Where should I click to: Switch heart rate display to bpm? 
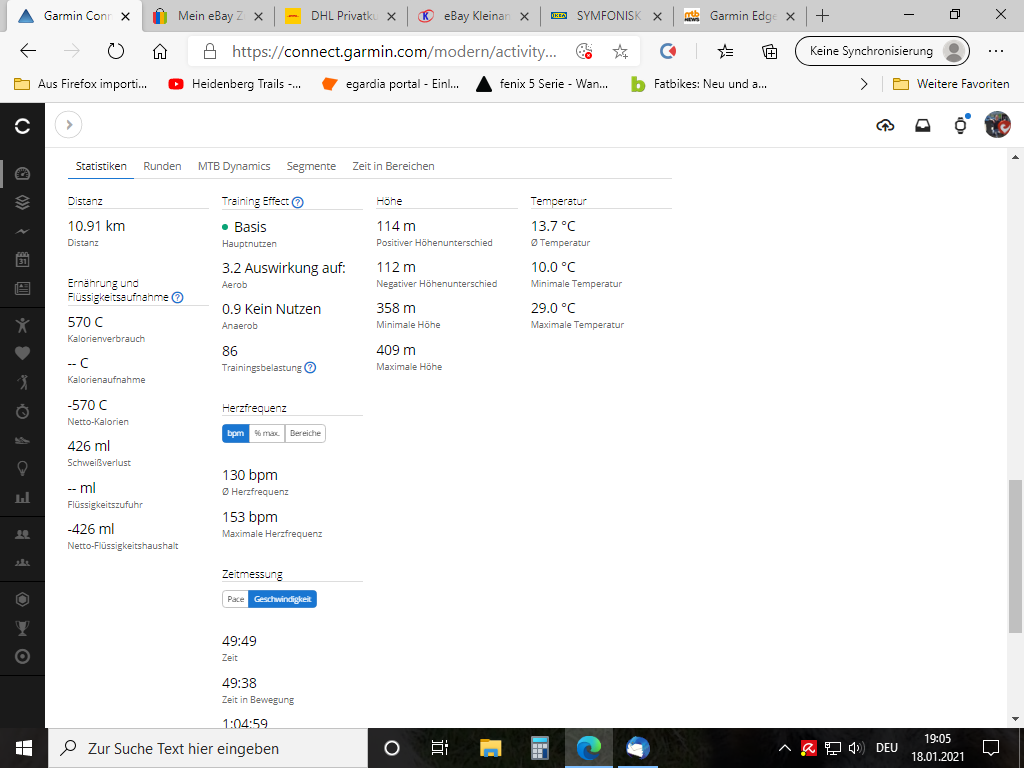point(235,433)
